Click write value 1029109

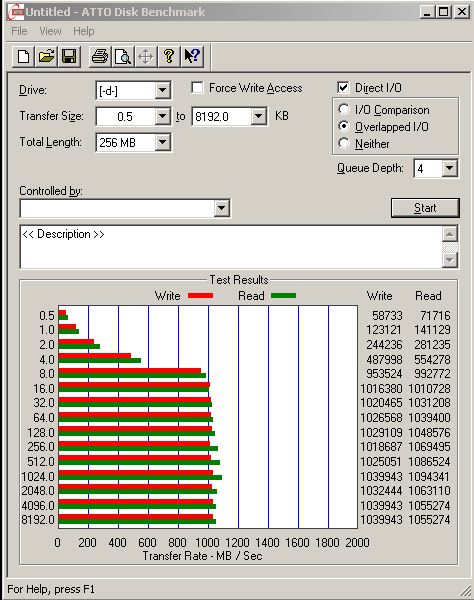(x=381, y=433)
